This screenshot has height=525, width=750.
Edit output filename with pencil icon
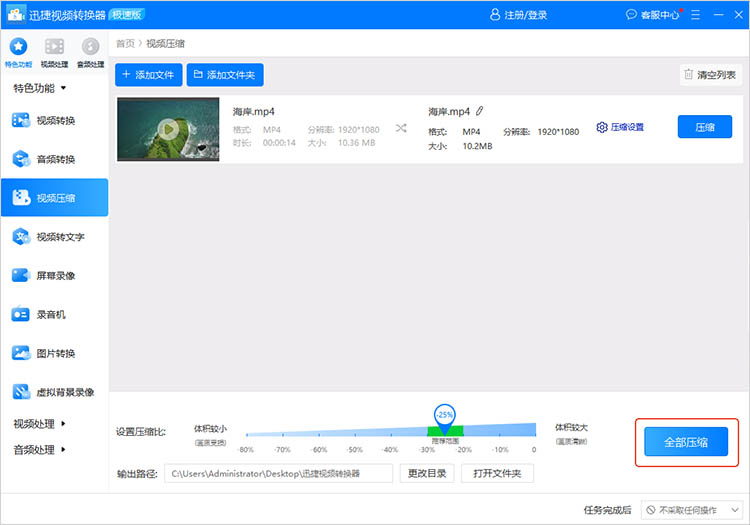(479, 111)
